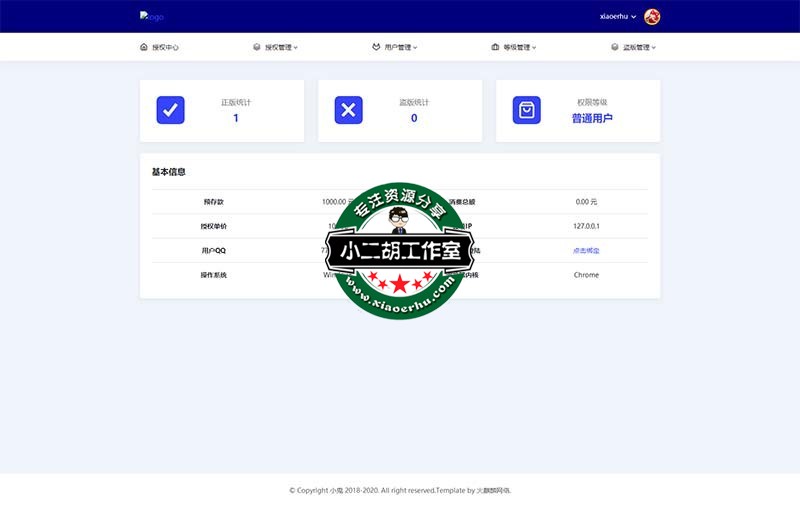This screenshot has height=505, width=800.
Task: Click the blue checkmark 正版统计 icon
Action: coord(171,110)
